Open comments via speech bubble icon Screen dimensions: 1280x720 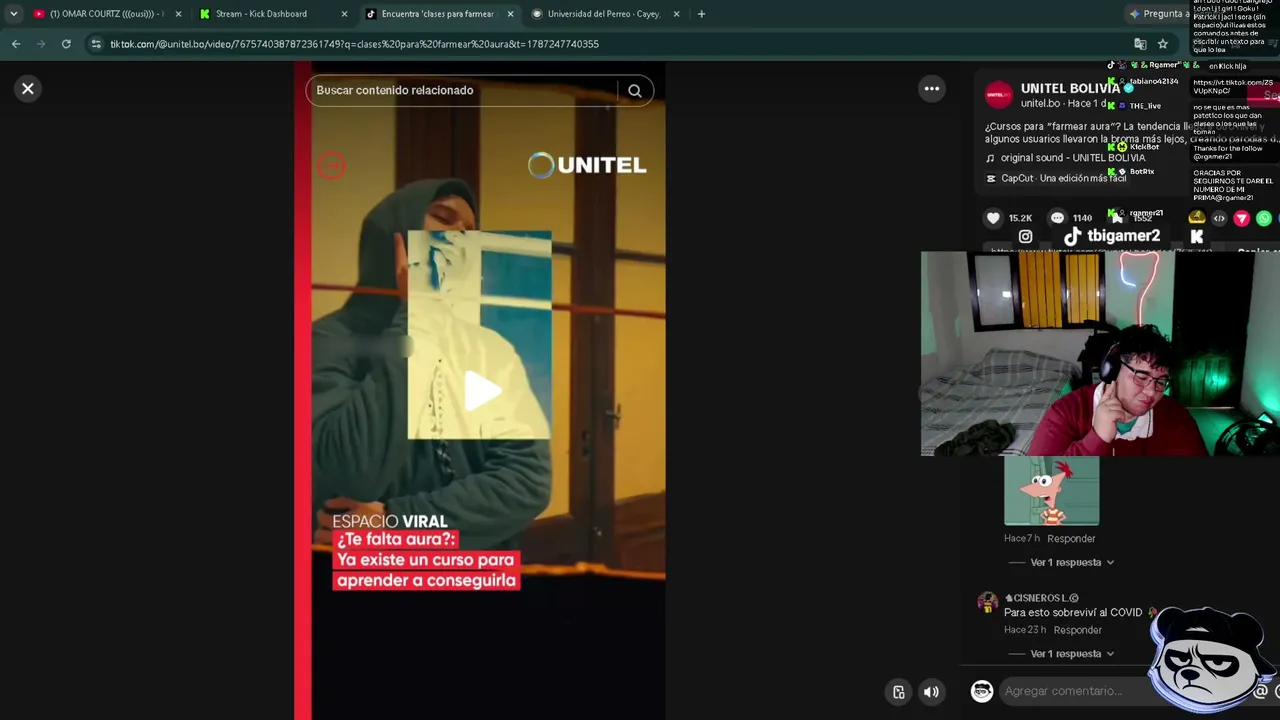[x=1057, y=218]
